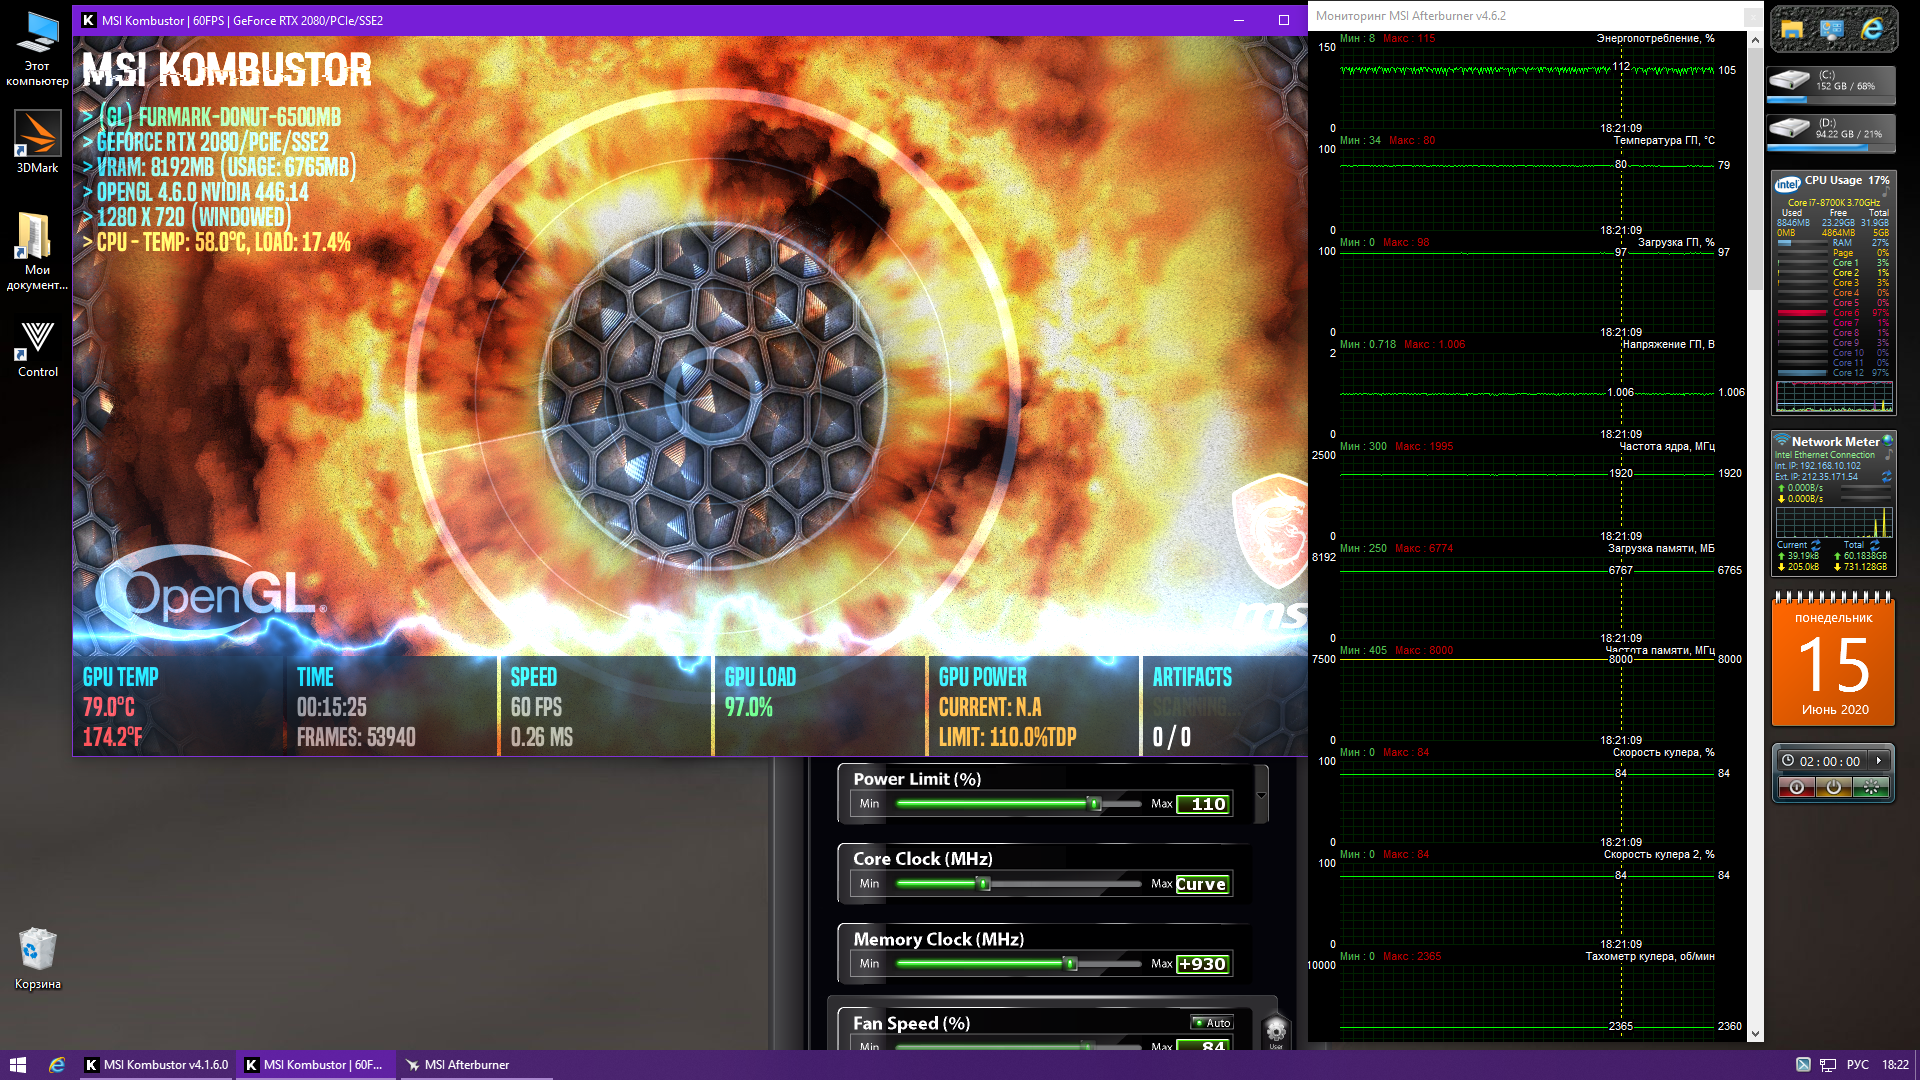This screenshot has height=1080, width=1920.
Task: Click the Memory Clock +930 value field
Action: coord(1201,964)
